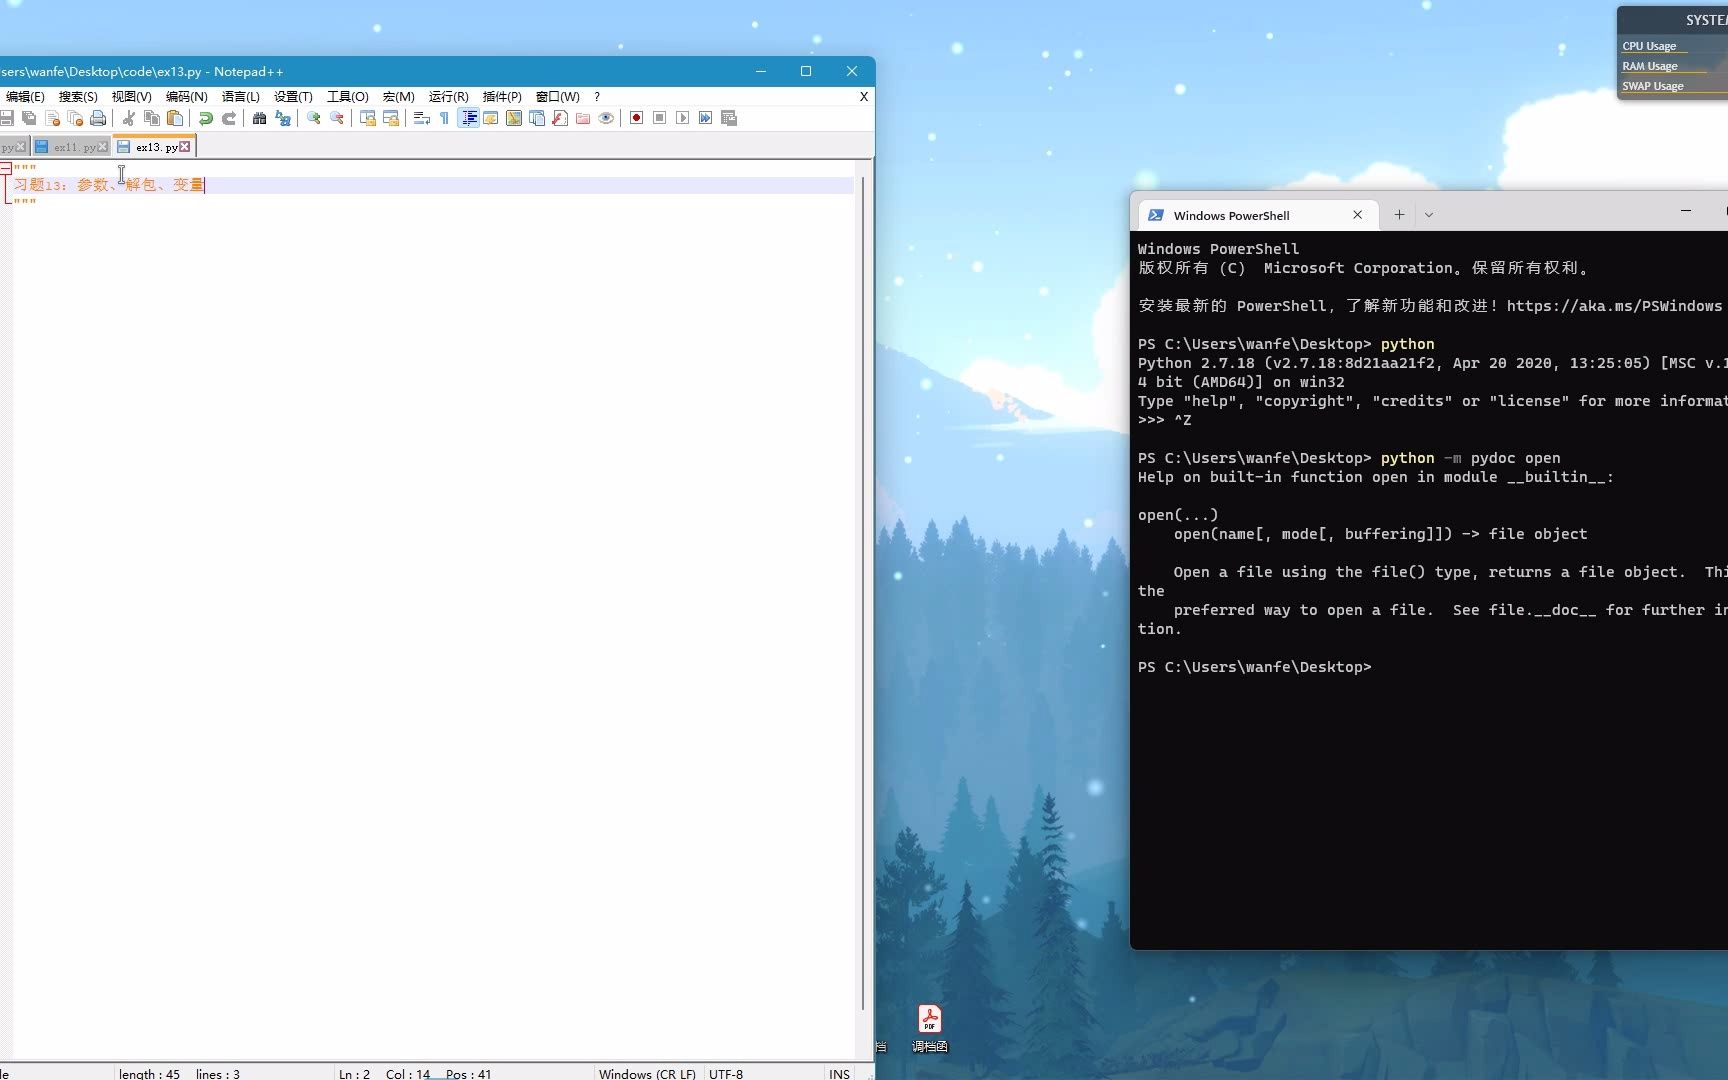Click the Stop Recording macro icon
1728x1080 pixels.
pos(659,118)
